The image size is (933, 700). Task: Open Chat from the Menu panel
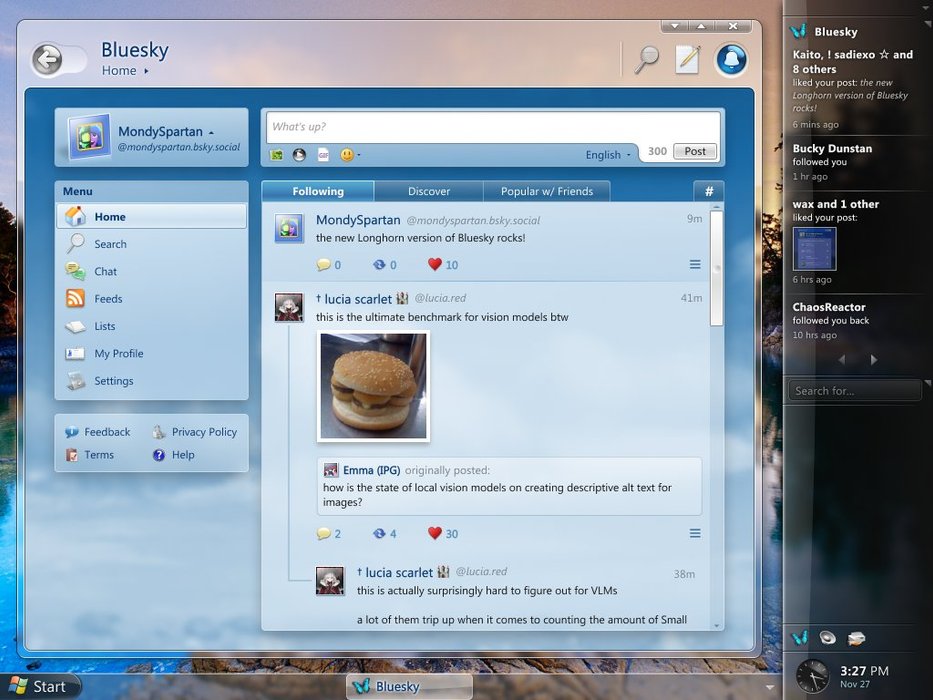tap(152, 271)
